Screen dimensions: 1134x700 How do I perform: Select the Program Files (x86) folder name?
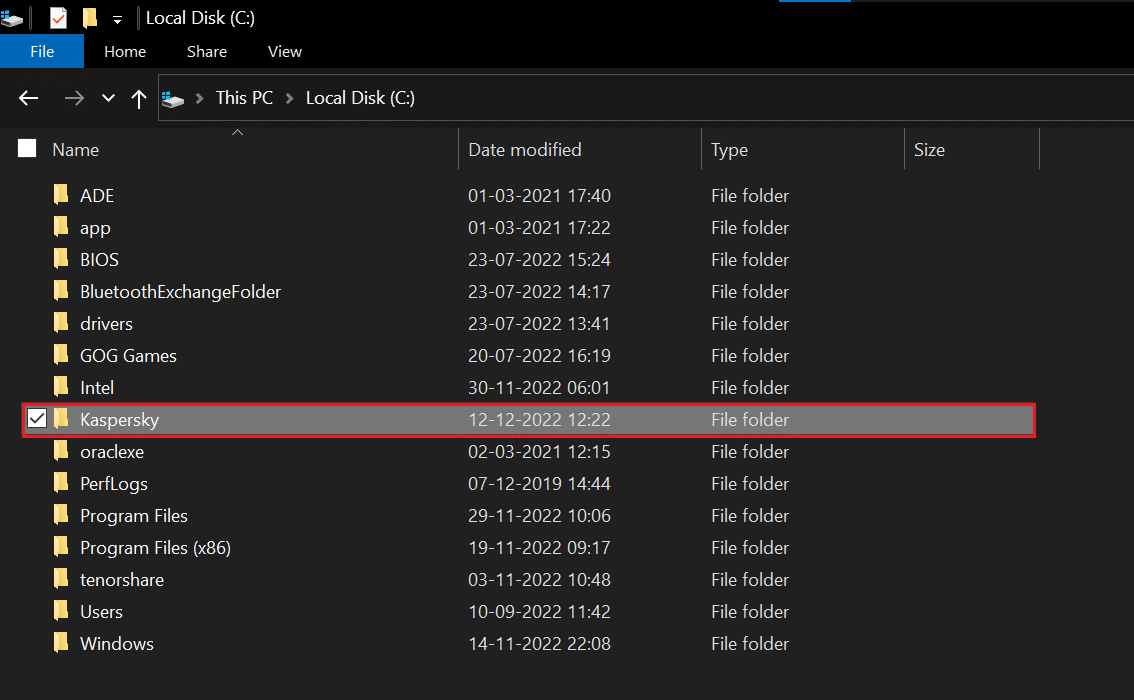[x=155, y=548]
